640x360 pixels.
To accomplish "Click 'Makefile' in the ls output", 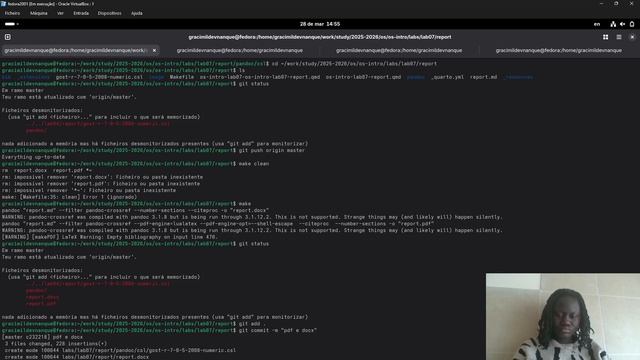I will [x=182, y=77].
